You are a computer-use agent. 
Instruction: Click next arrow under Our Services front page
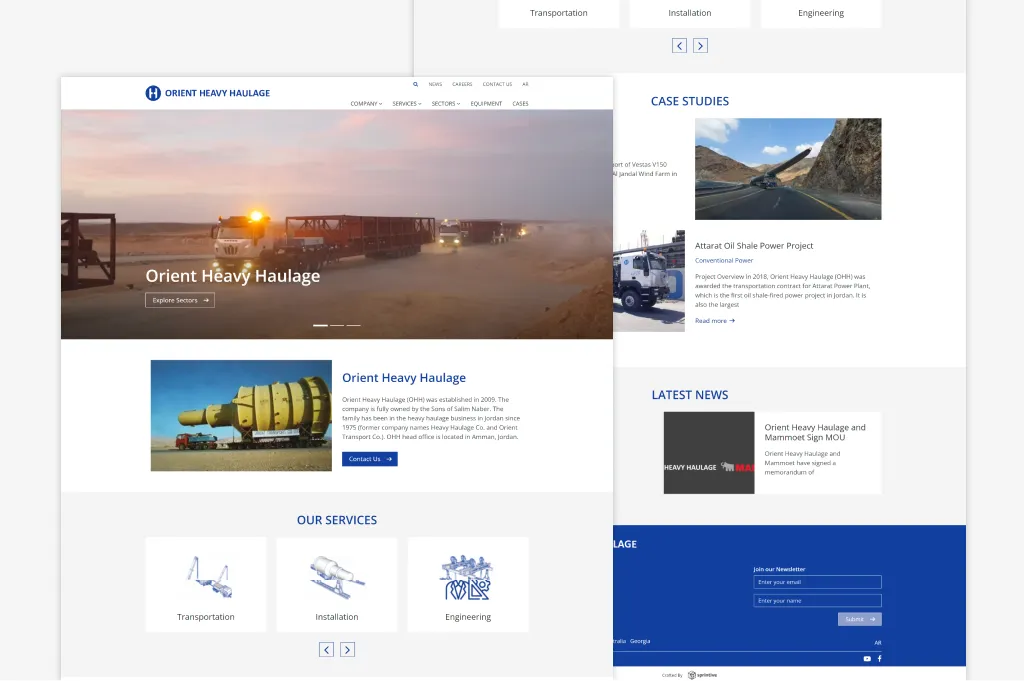[x=347, y=650]
